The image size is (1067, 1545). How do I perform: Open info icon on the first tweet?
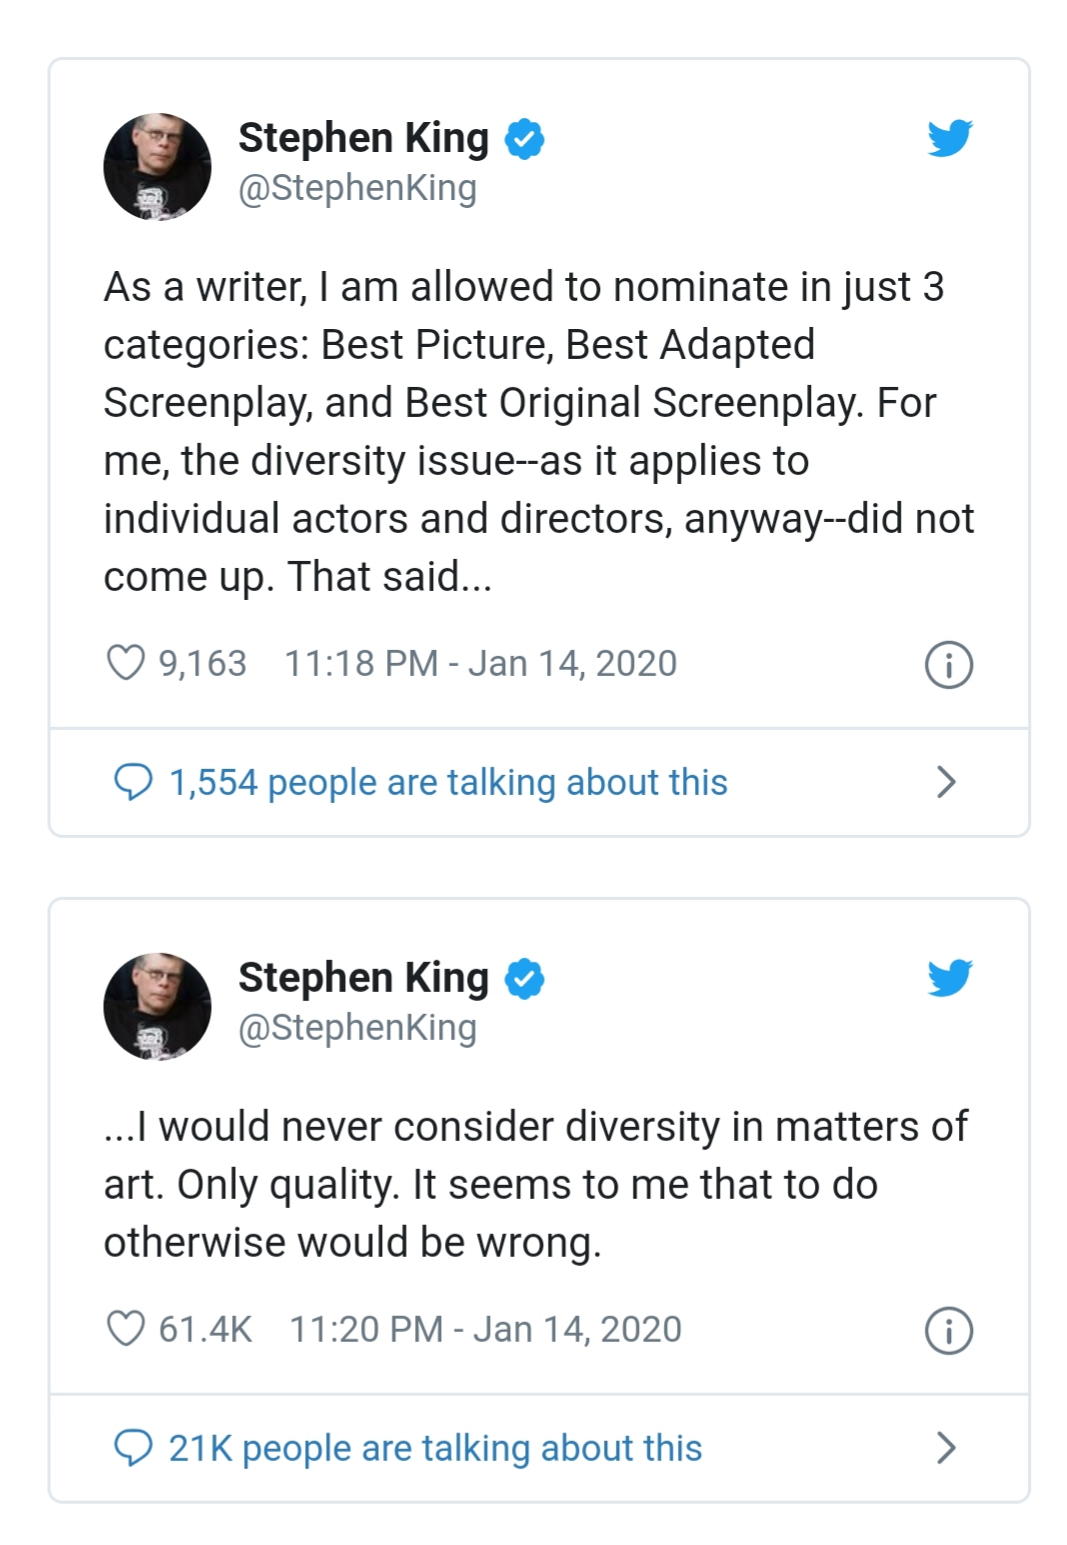(948, 665)
